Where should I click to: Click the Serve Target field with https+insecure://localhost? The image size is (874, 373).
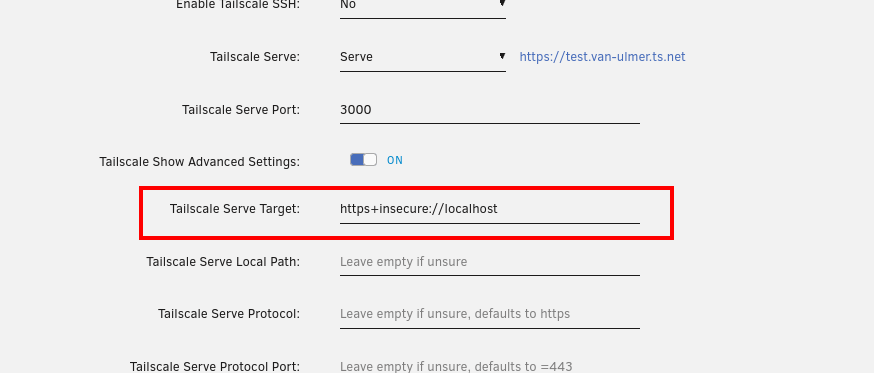tap(489, 210)
